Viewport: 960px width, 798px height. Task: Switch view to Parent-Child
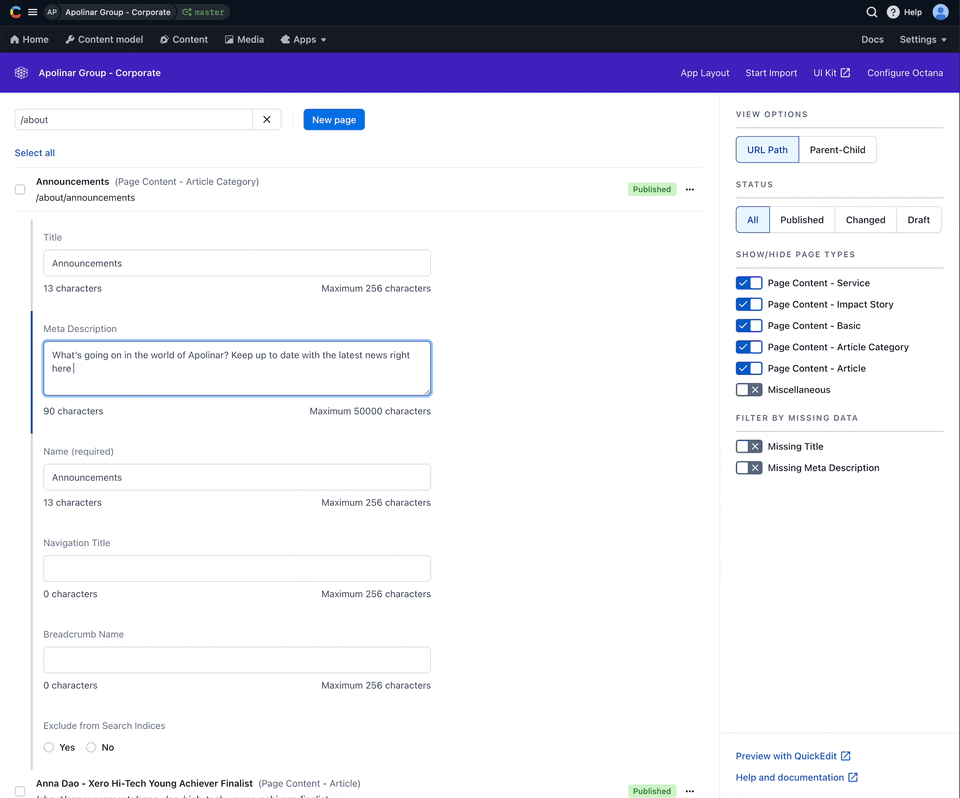(838, 150)
